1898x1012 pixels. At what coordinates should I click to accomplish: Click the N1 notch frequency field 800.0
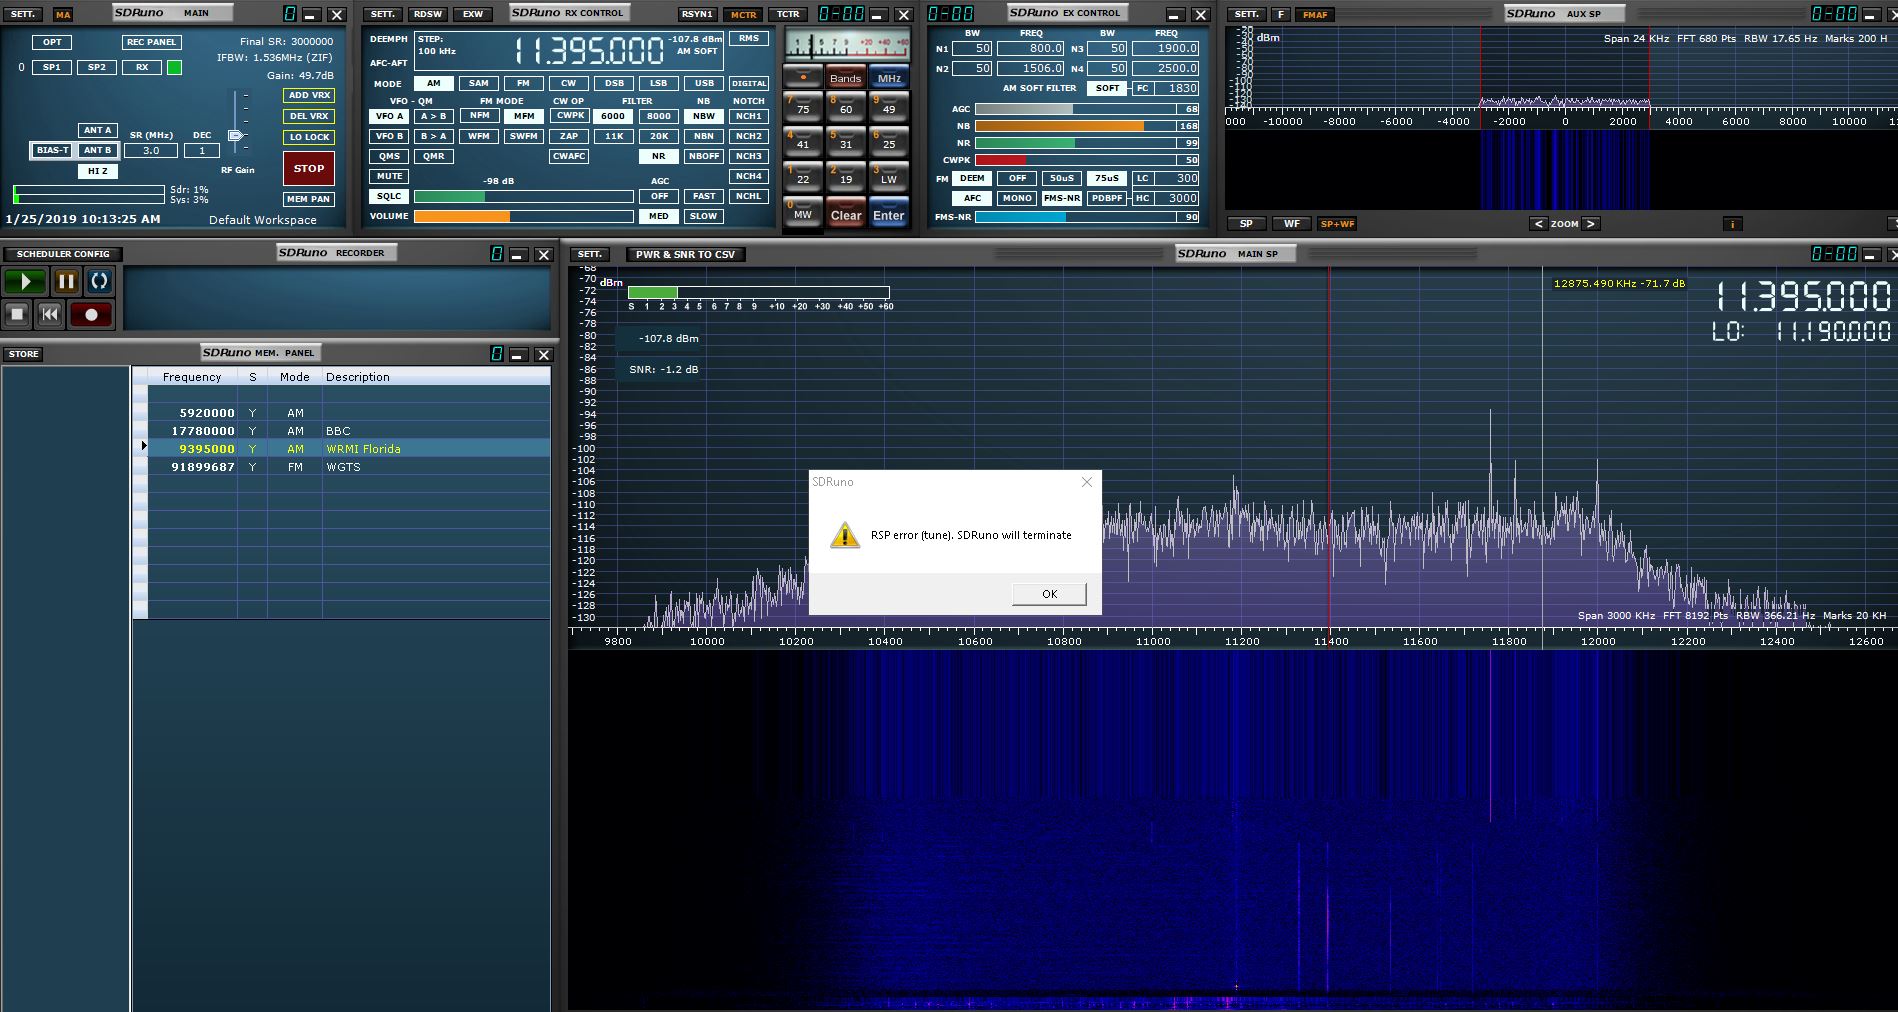point(1031,48)
